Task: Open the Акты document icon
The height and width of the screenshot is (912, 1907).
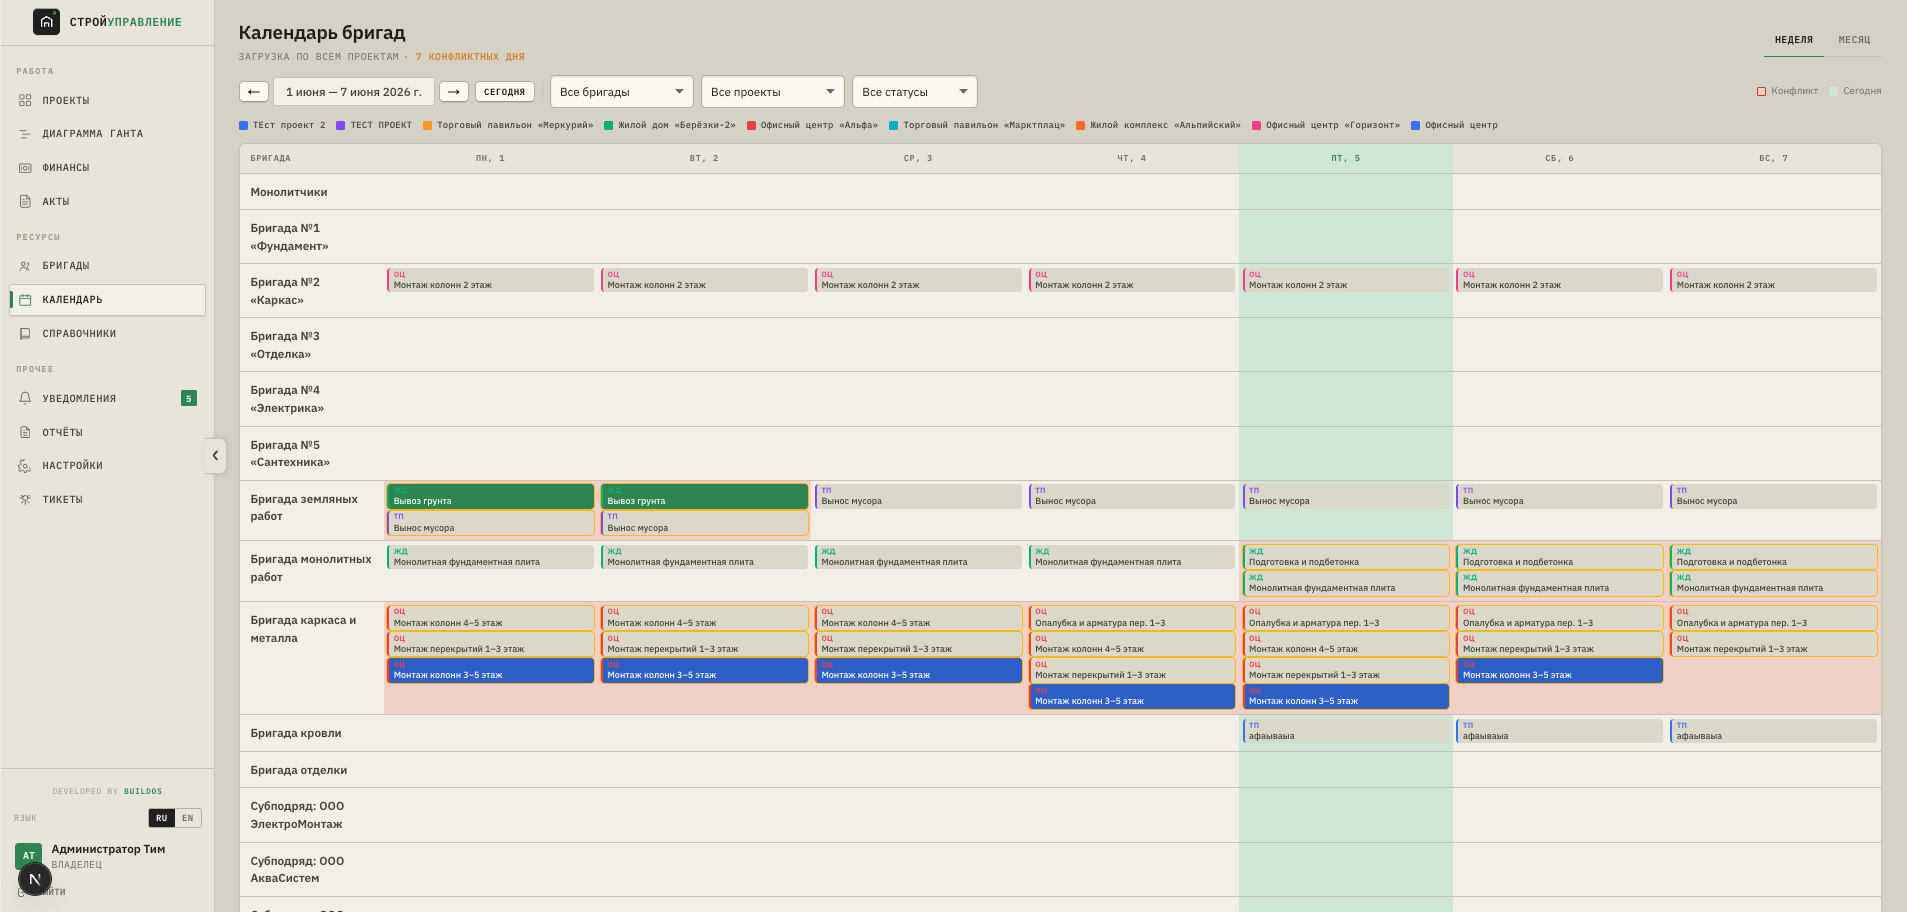Action: coord(25,202)
